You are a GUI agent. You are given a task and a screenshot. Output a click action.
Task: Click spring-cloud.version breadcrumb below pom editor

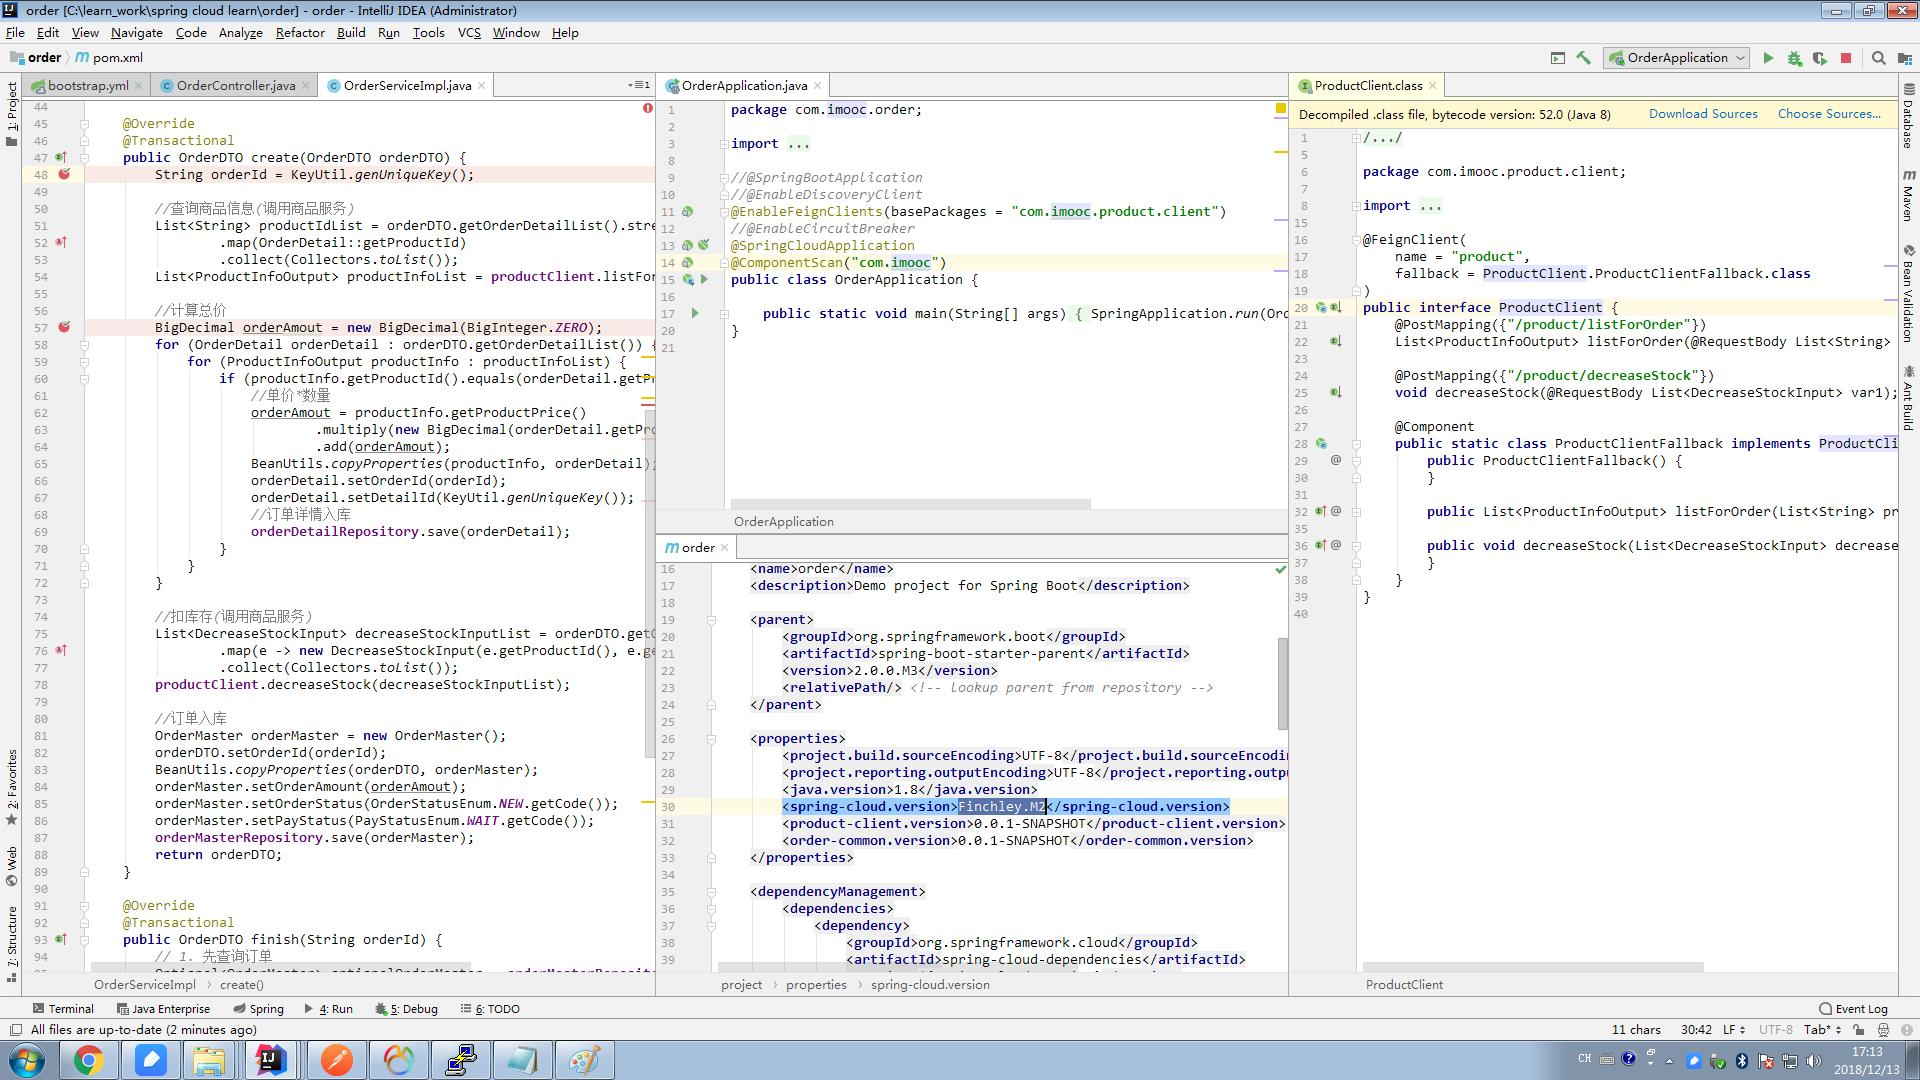(930, 985)
